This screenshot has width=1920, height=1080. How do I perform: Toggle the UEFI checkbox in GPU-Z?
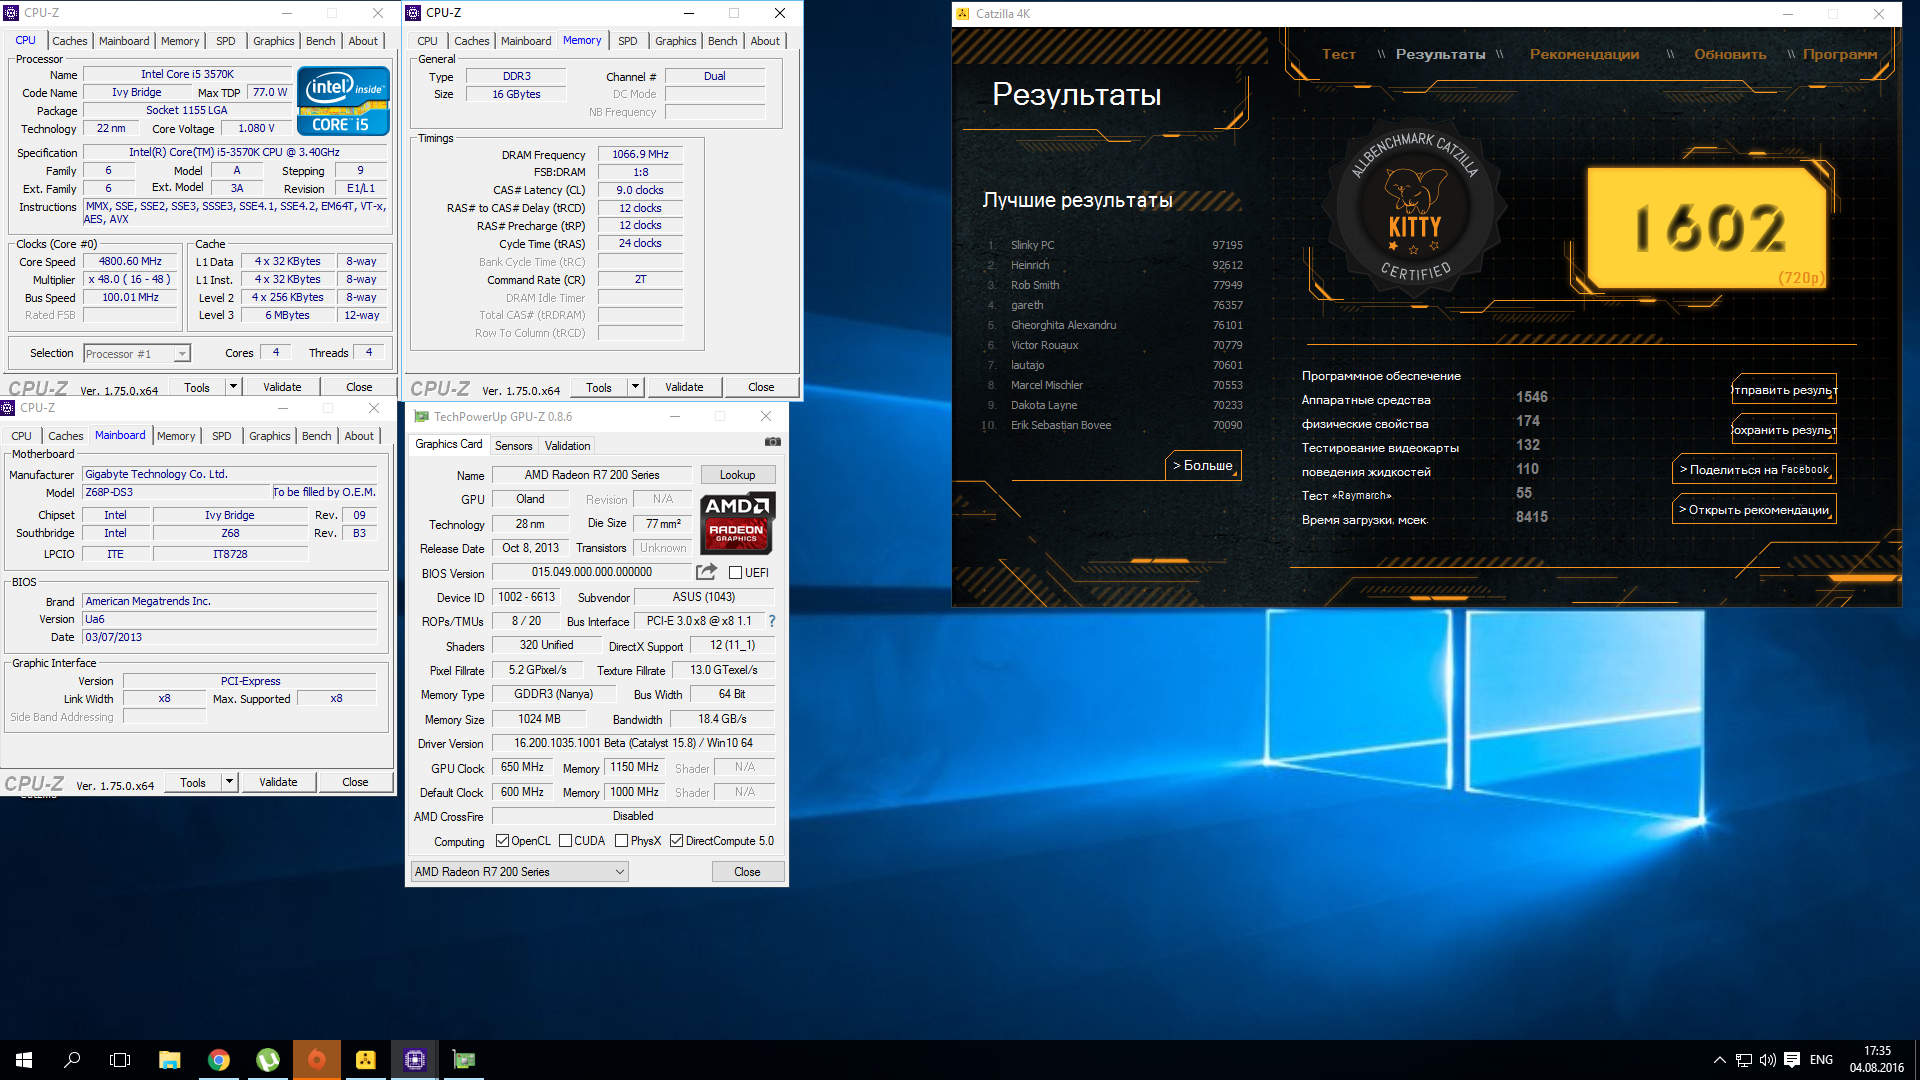tap(736, 573)
